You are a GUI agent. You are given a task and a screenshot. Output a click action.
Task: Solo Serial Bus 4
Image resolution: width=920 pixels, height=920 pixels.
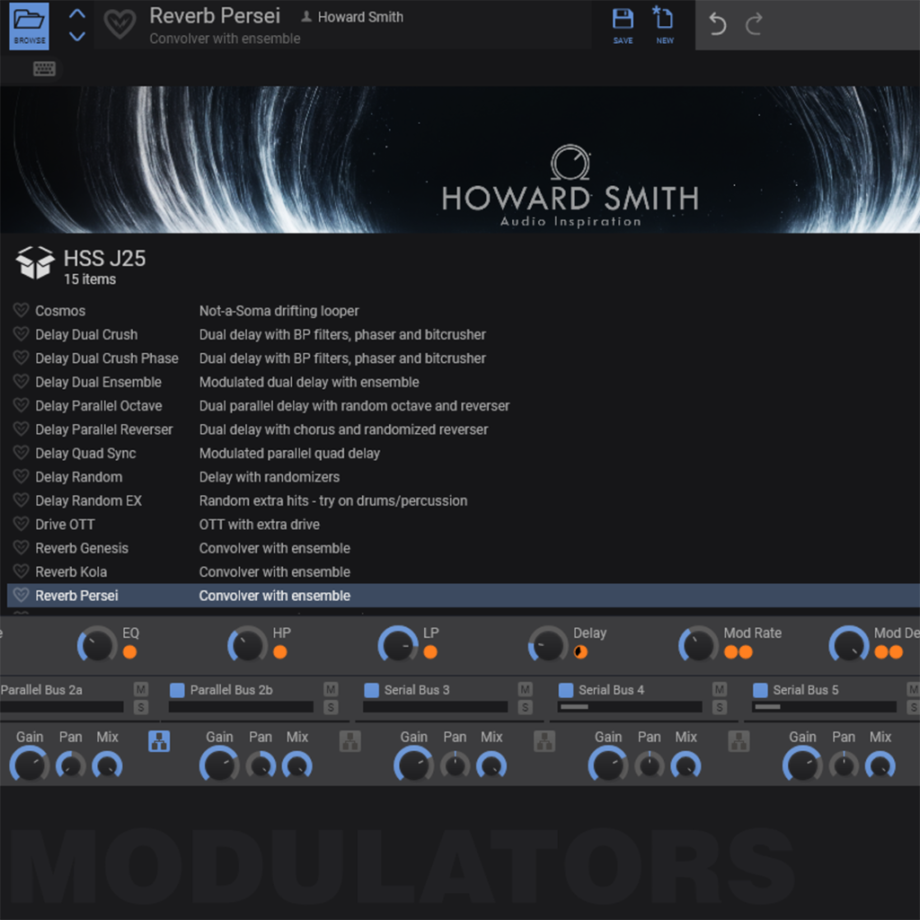pos(719,705)
